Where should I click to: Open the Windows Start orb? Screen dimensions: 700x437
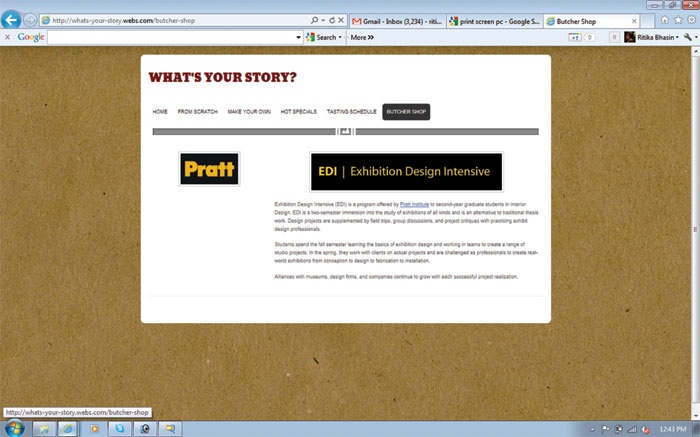(13, 428)
